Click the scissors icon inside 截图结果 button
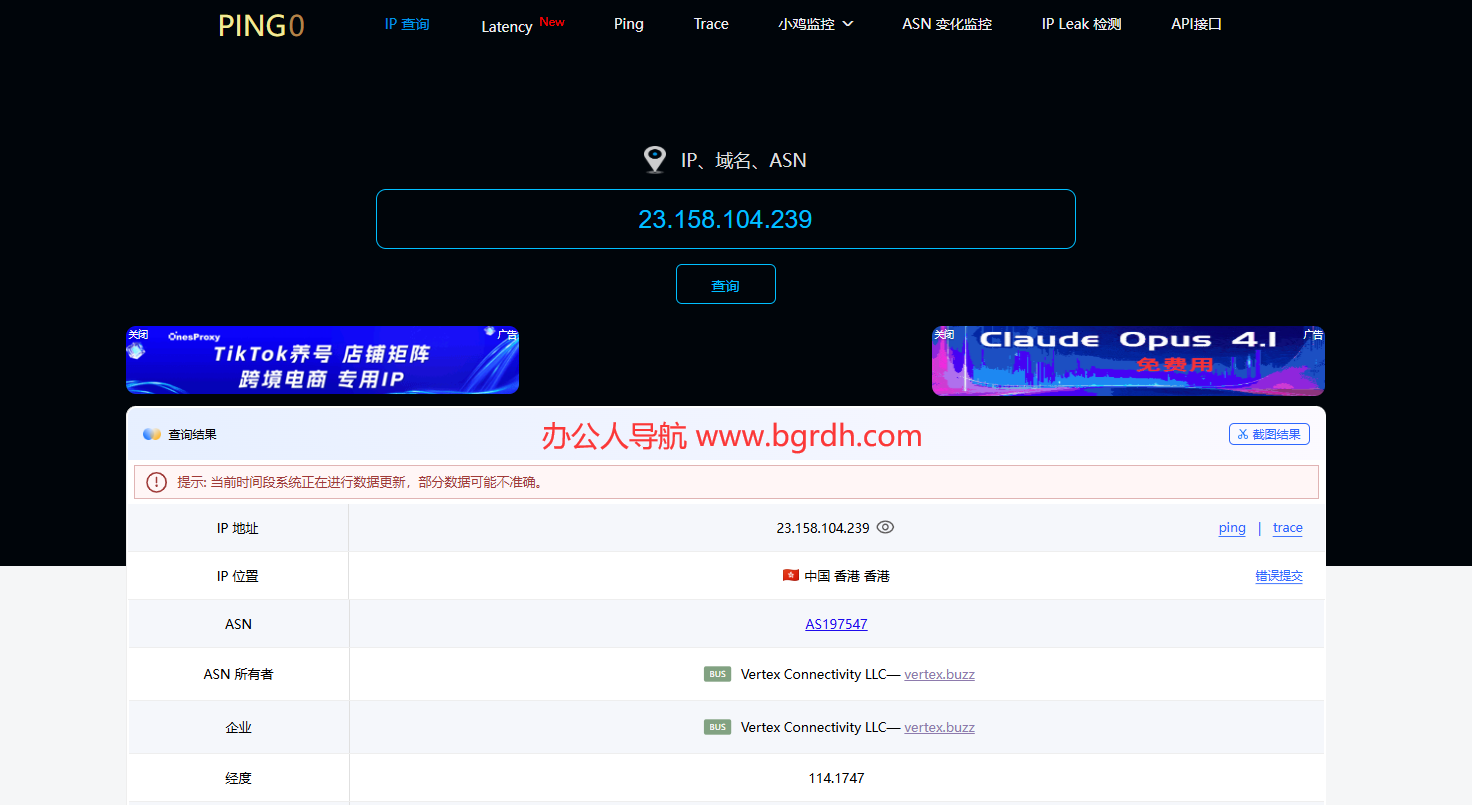This screenshot has width=1472, height=805. (x=1243, y=433)
